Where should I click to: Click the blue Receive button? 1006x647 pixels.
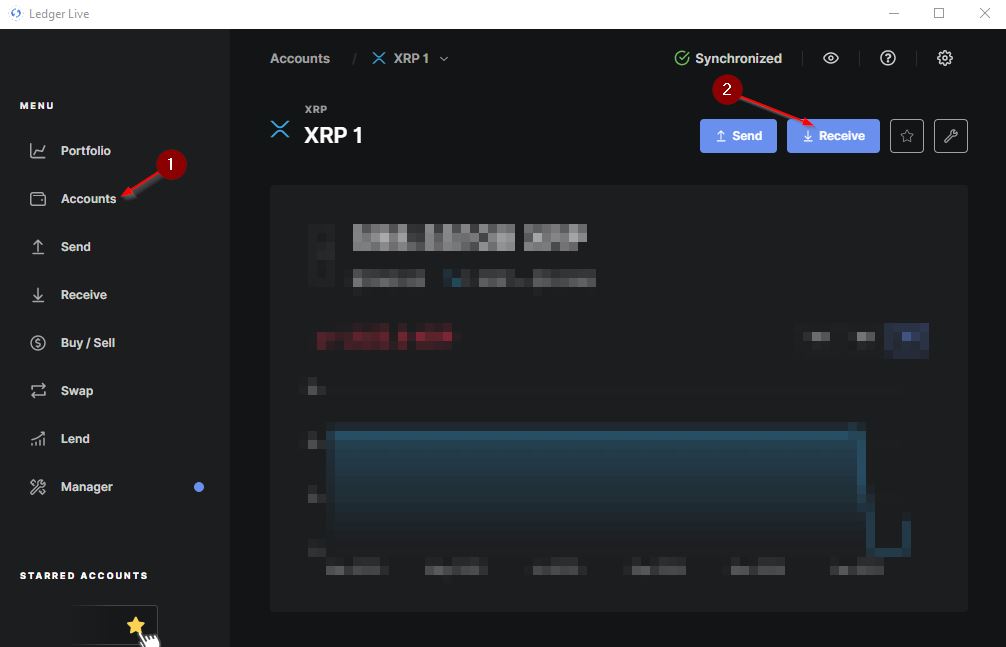point(833,136)
